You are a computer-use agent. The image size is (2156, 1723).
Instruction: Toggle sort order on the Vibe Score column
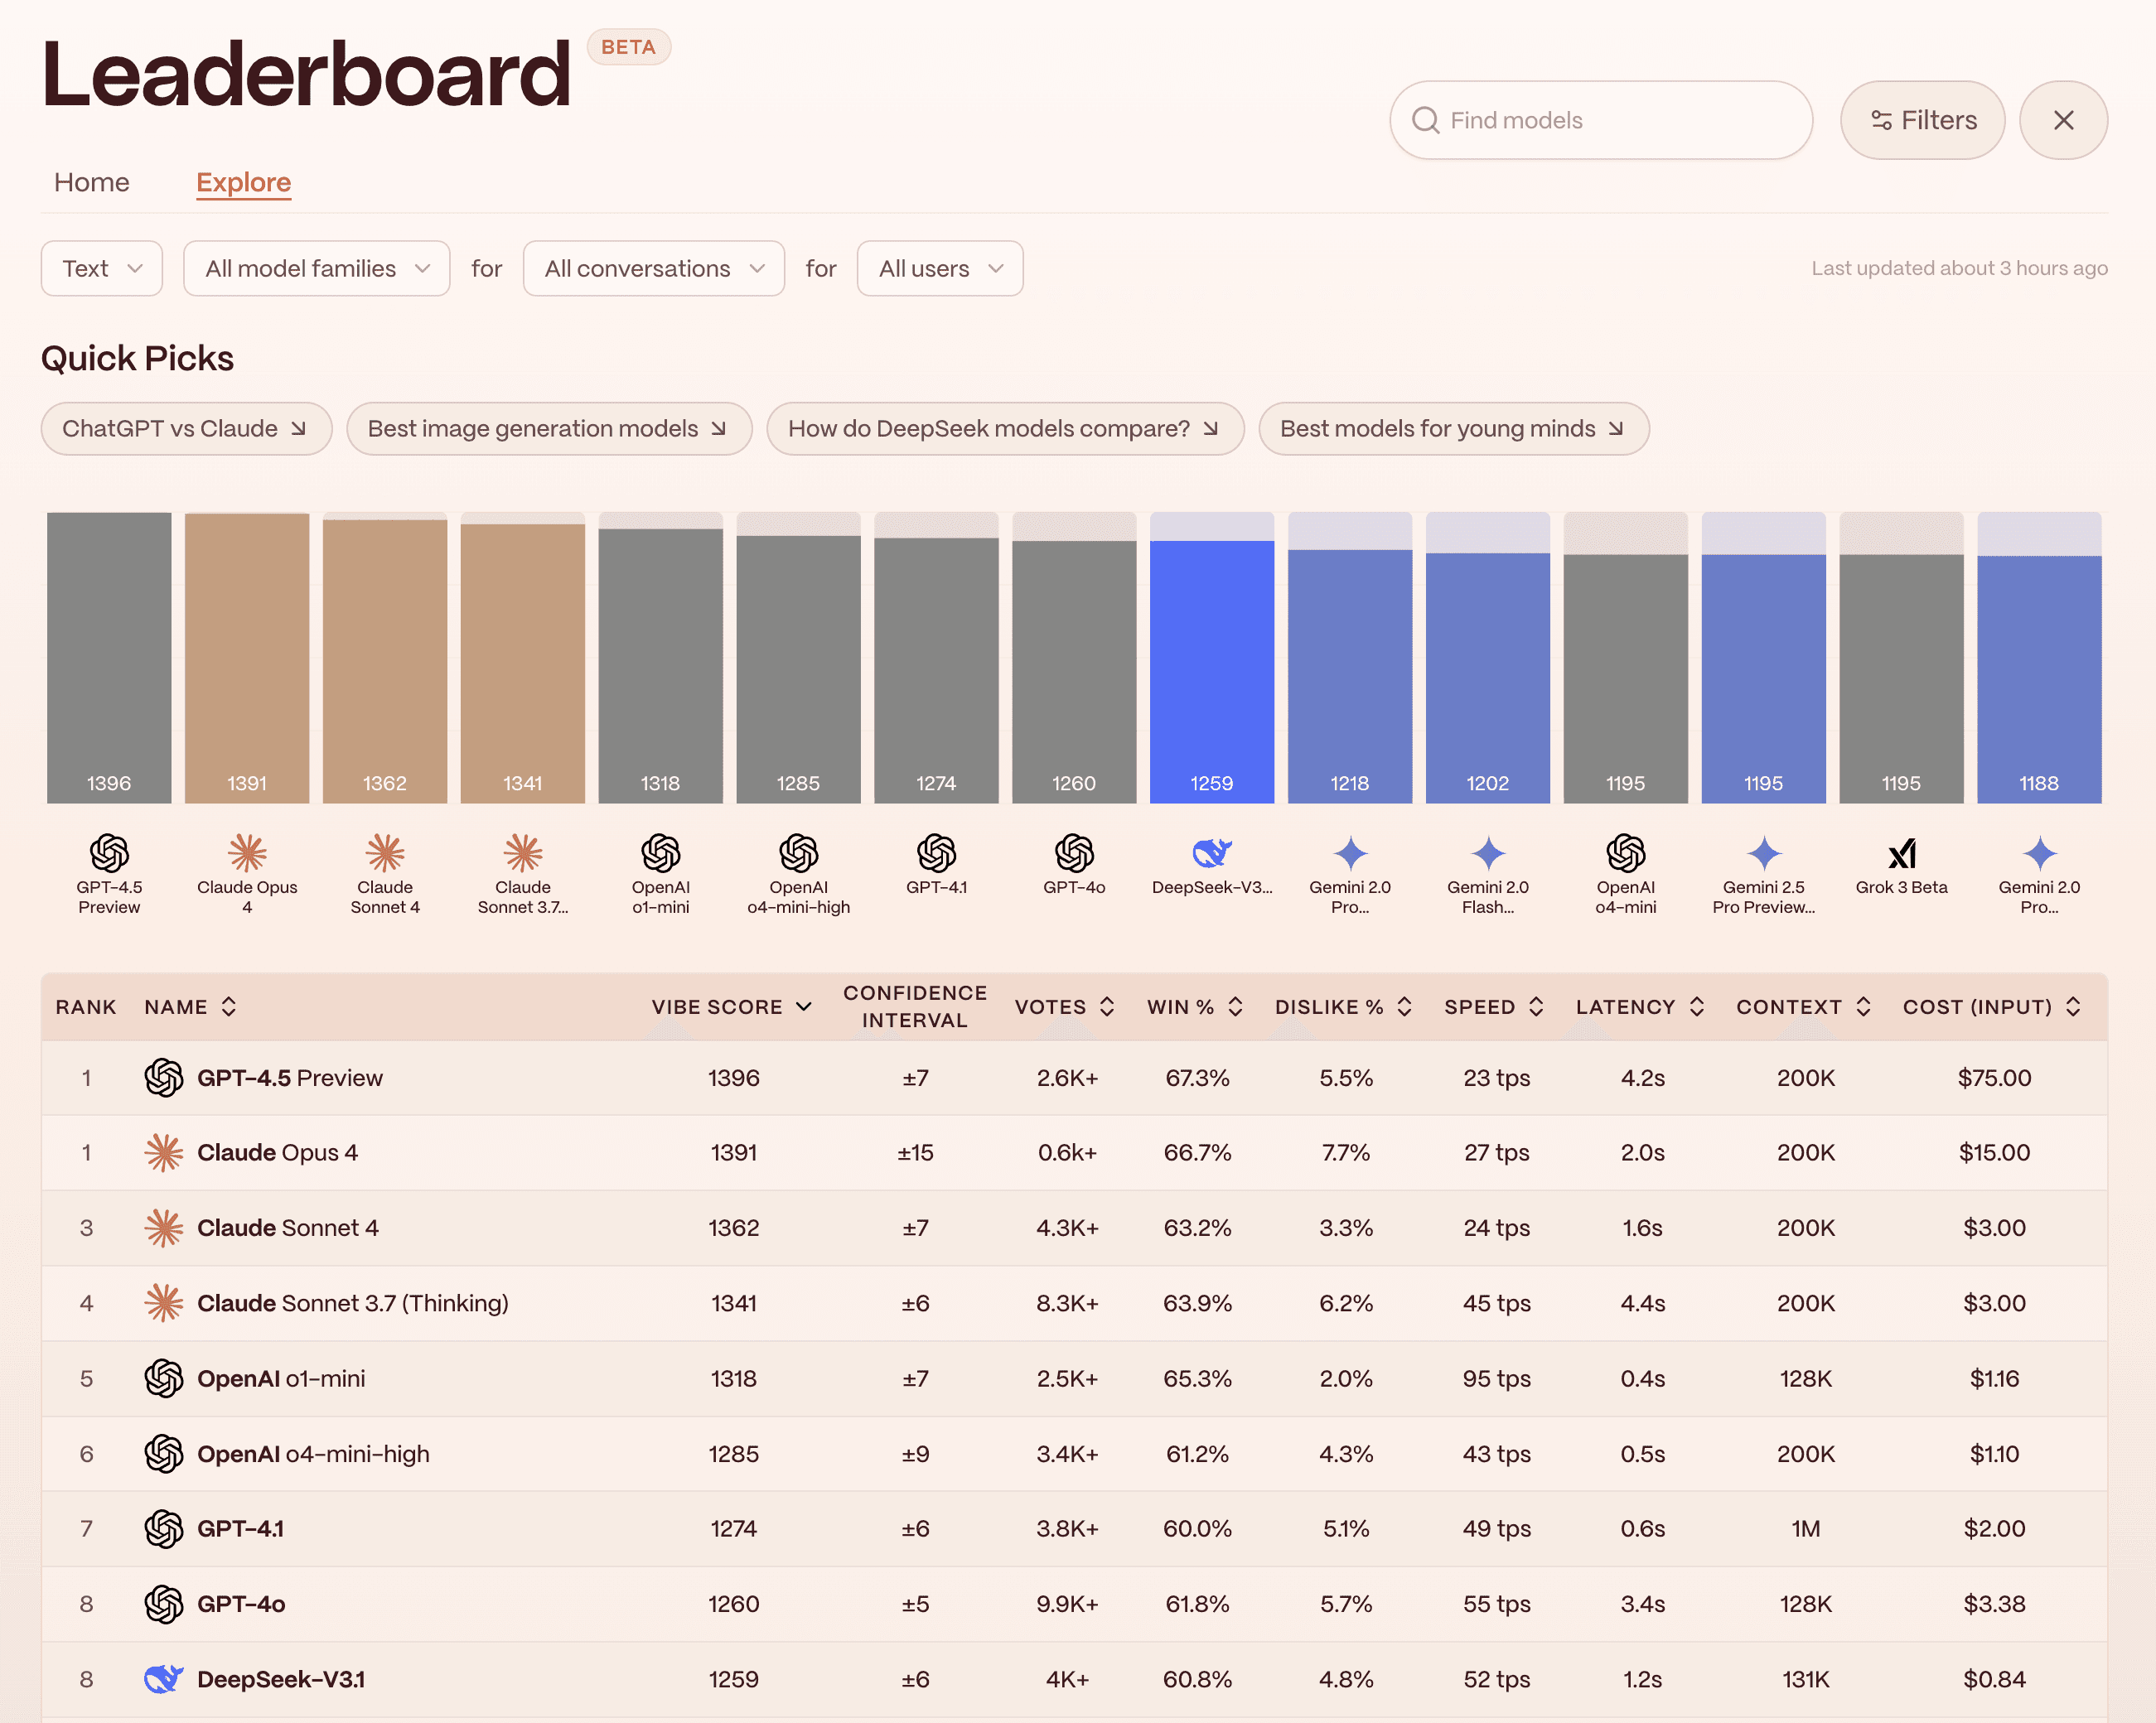click(x=805, y=1007)
